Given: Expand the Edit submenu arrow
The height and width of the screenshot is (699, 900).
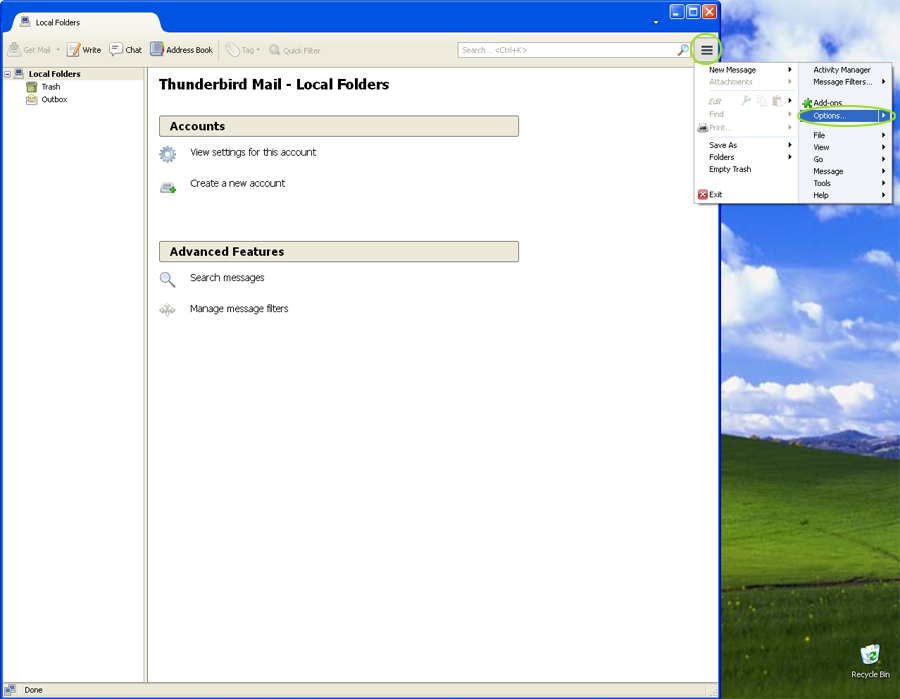Looking at the screenshot, I should pos(790,101).
